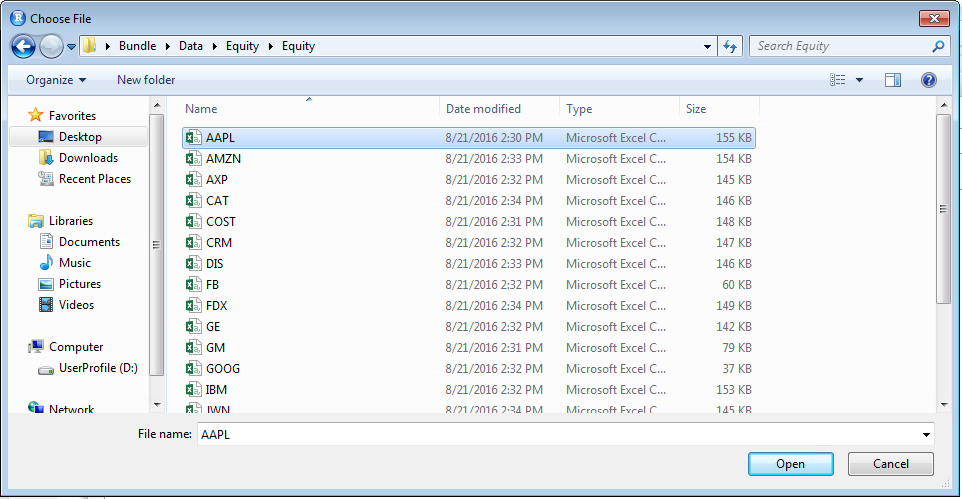The width and height of the screenshot is (962, 499).
Task: Click the GM Excel file icon
Action: point(193,347)
